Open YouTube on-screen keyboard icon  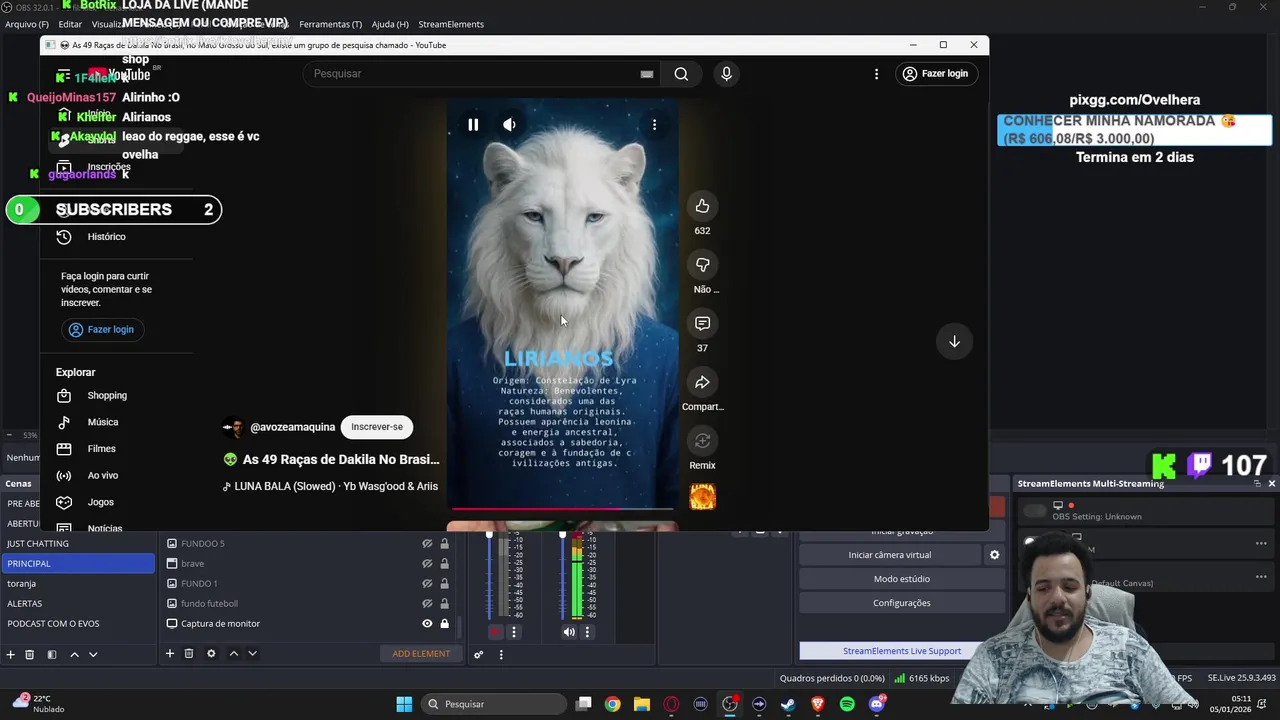647,74
